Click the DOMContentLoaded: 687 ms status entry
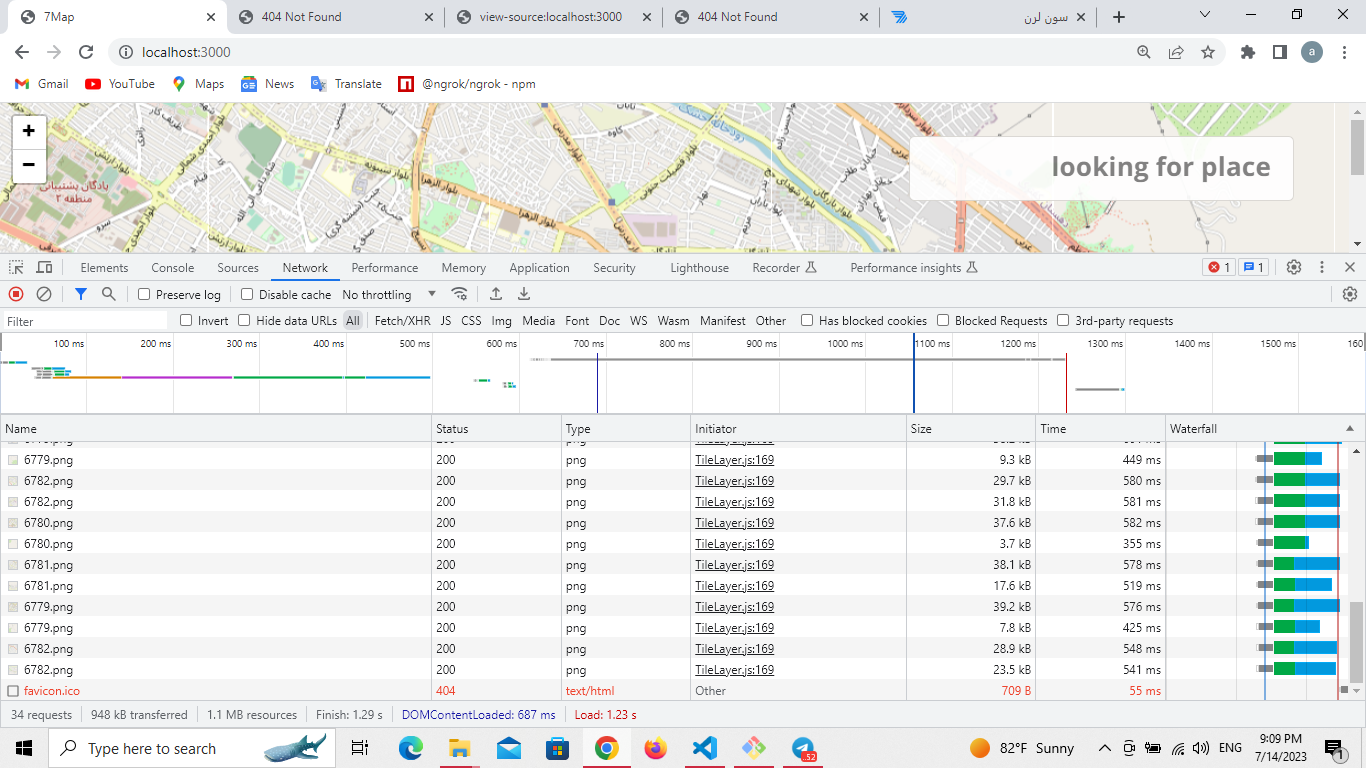Screen dimensions: 1366x768 click(478, 715)
